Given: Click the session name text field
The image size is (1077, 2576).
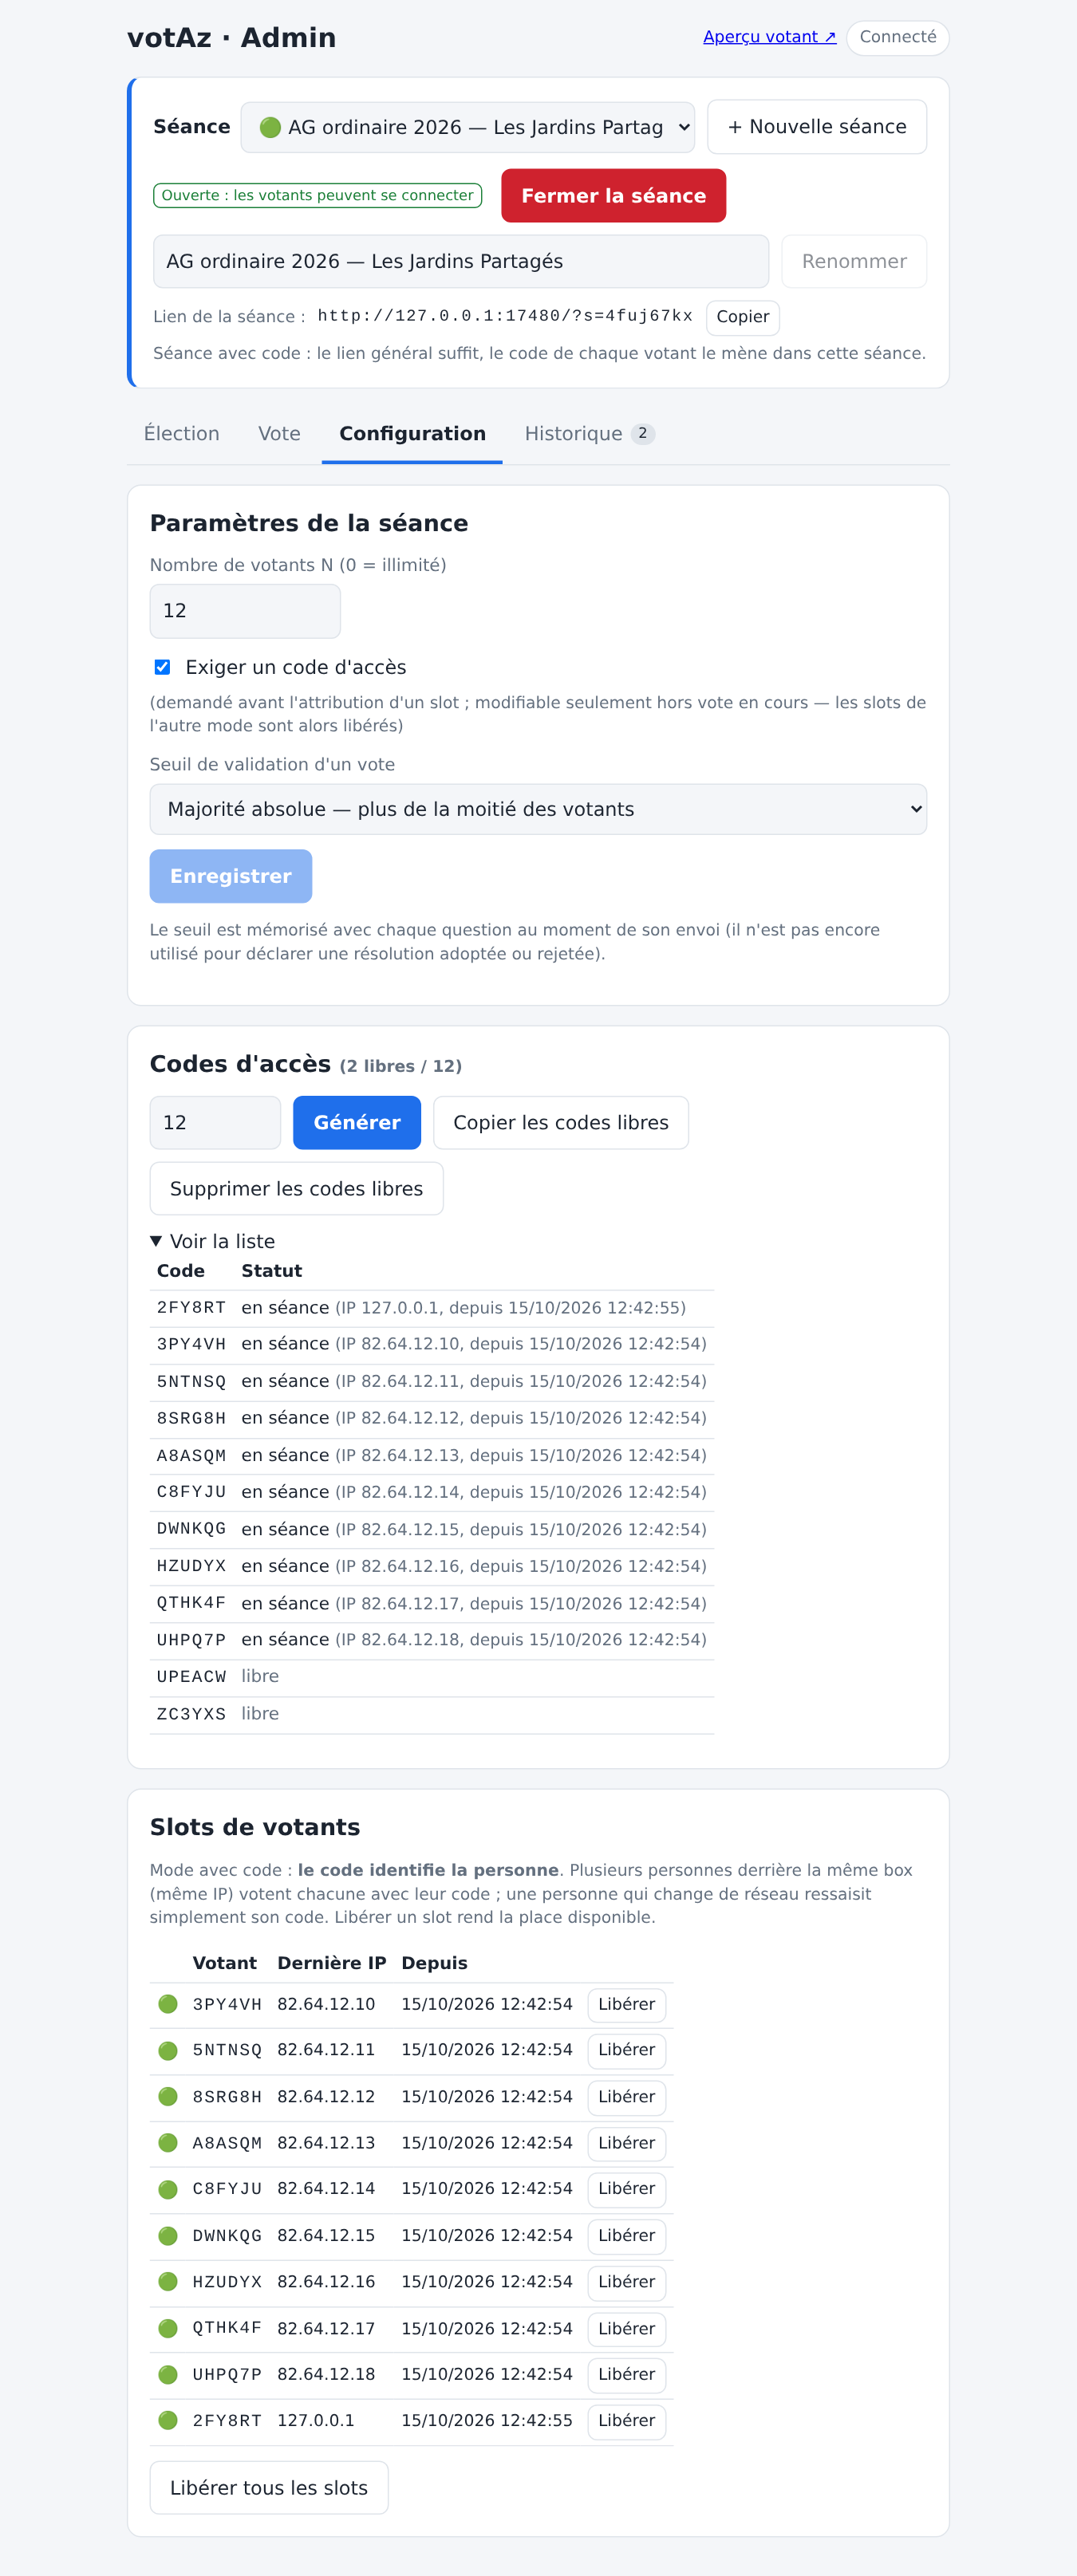Looking at the screenshot, I should [460, 262].
